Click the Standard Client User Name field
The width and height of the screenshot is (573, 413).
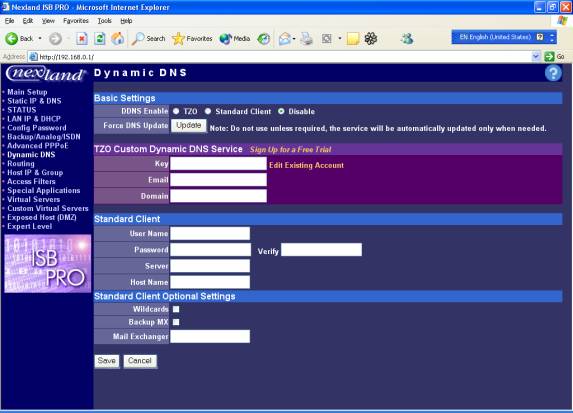[x=210, y=233]
